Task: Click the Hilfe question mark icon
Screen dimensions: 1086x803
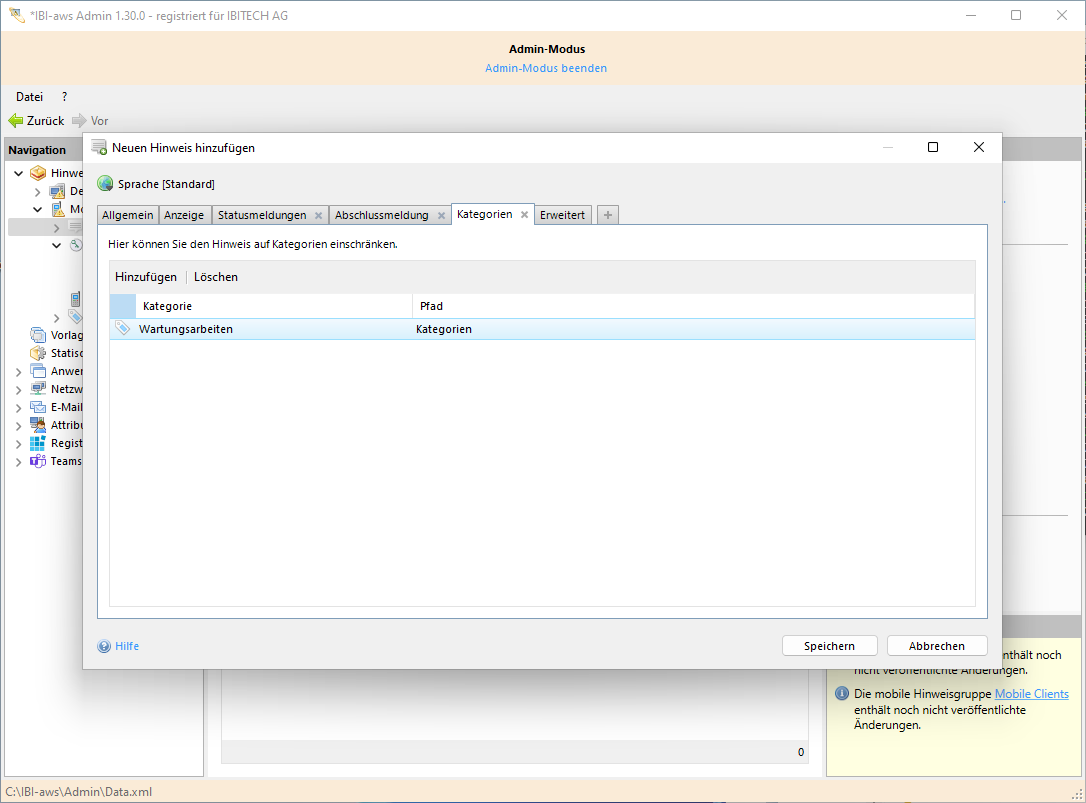Action: [104, 646]
